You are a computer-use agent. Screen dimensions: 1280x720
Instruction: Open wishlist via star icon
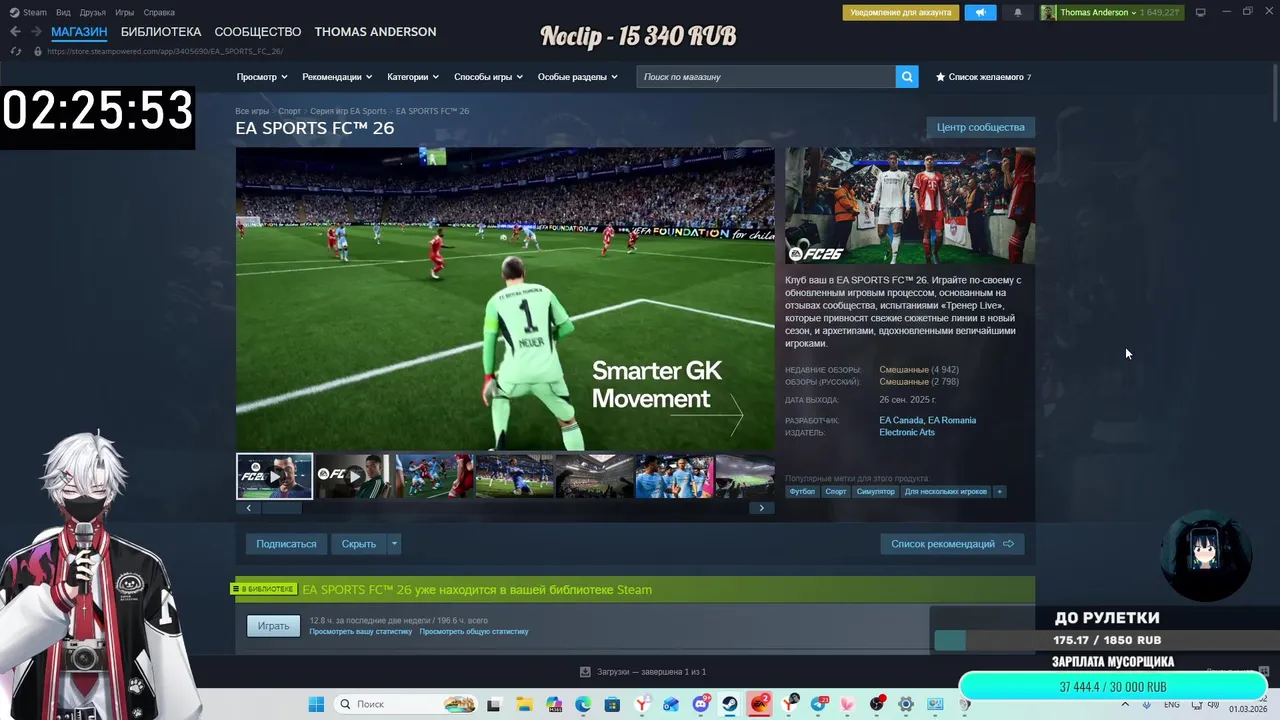click(940, 77)
